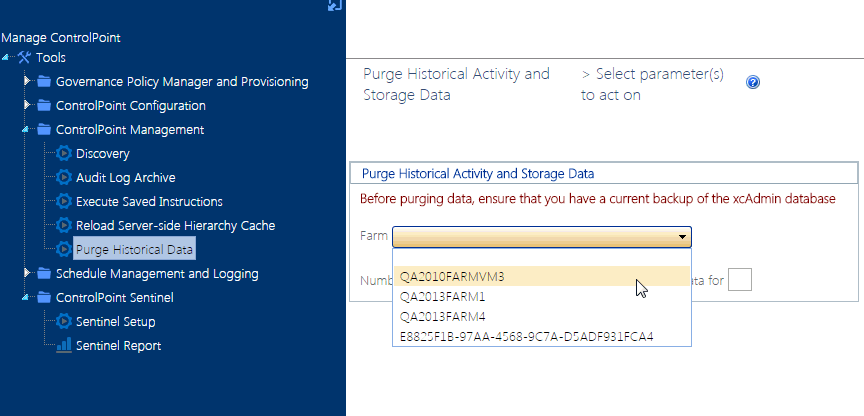Click the empty data-for input box
864x416 pixels.
[x=740, y=281]
